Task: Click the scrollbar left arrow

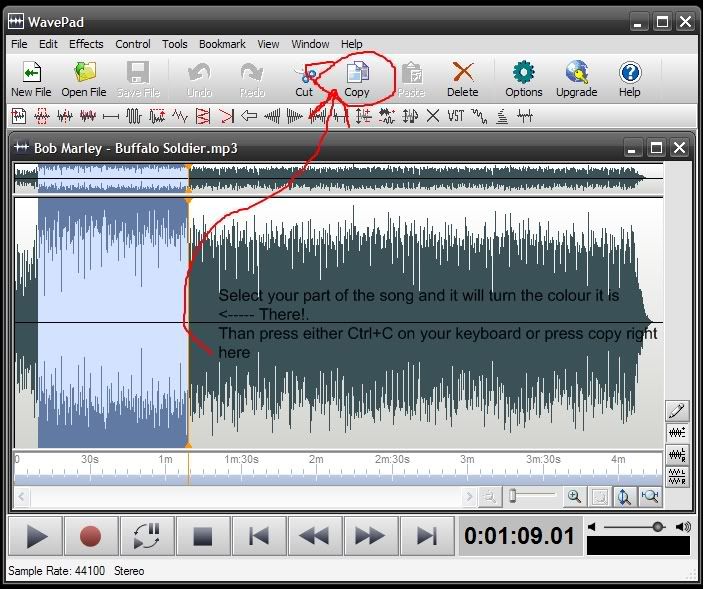Action: tap(21, 497)
